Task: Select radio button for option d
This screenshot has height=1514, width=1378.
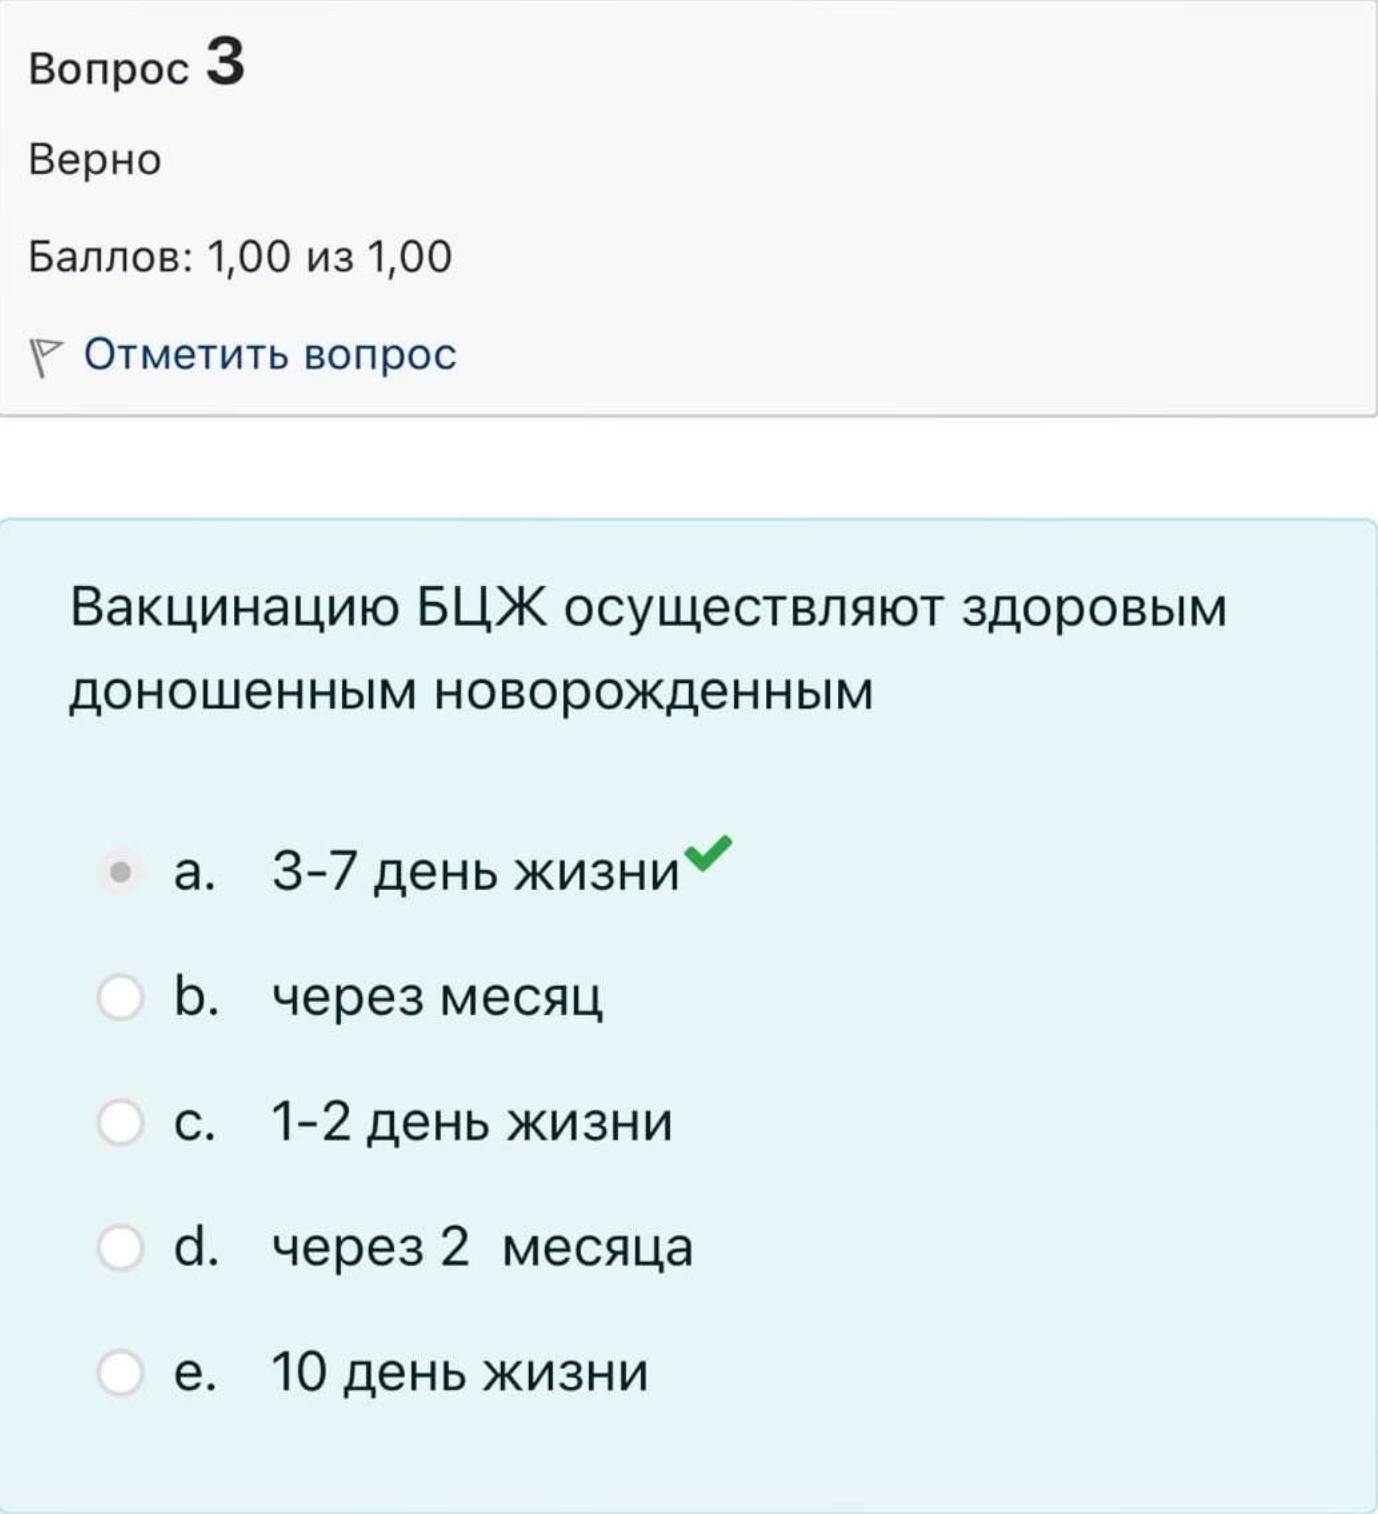Action: point(120,1247)
